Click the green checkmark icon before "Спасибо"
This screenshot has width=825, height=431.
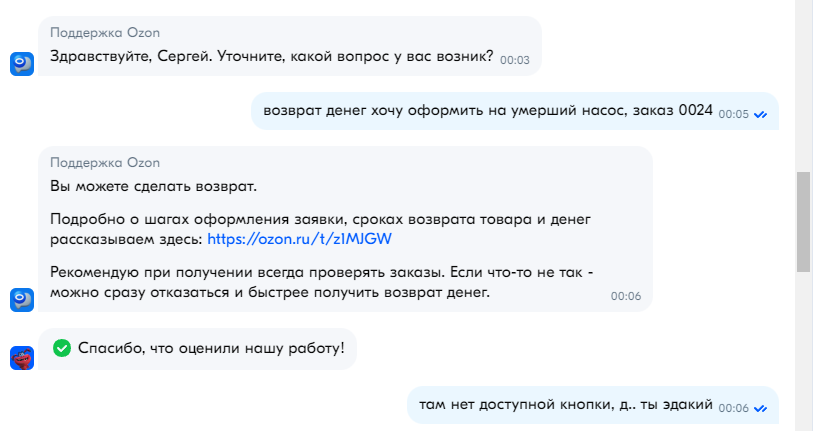[62, 348]
